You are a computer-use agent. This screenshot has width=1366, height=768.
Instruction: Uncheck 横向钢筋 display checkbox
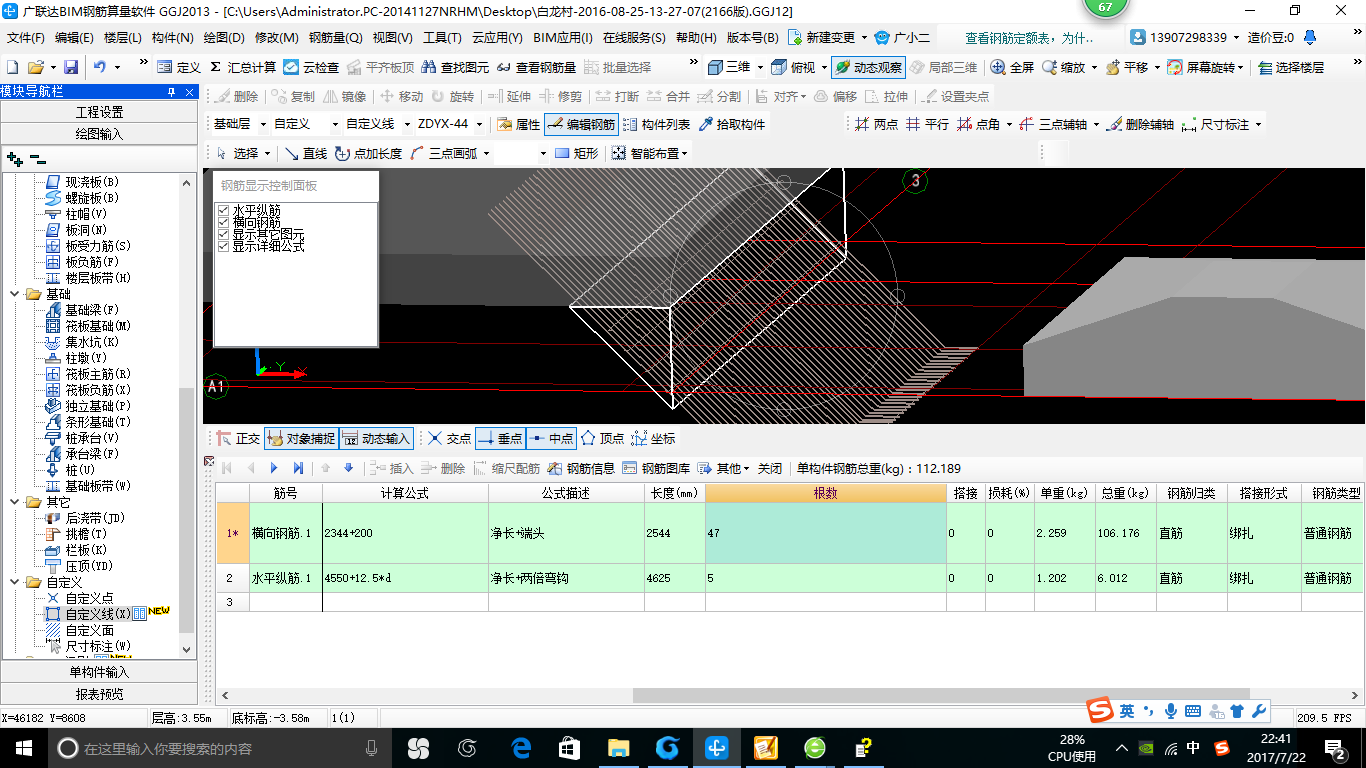(224, 222)
